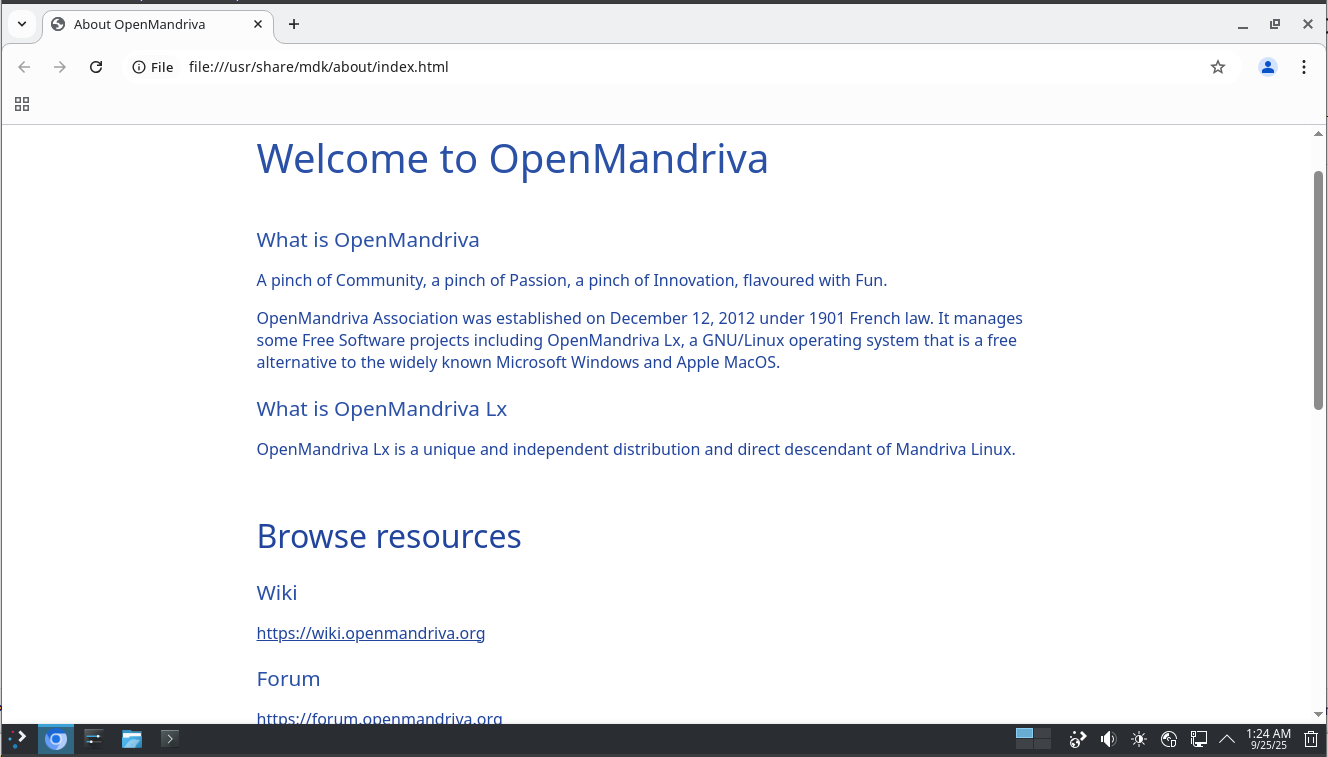
Task: Open the application launcher menu
Action: click(18, 739)
